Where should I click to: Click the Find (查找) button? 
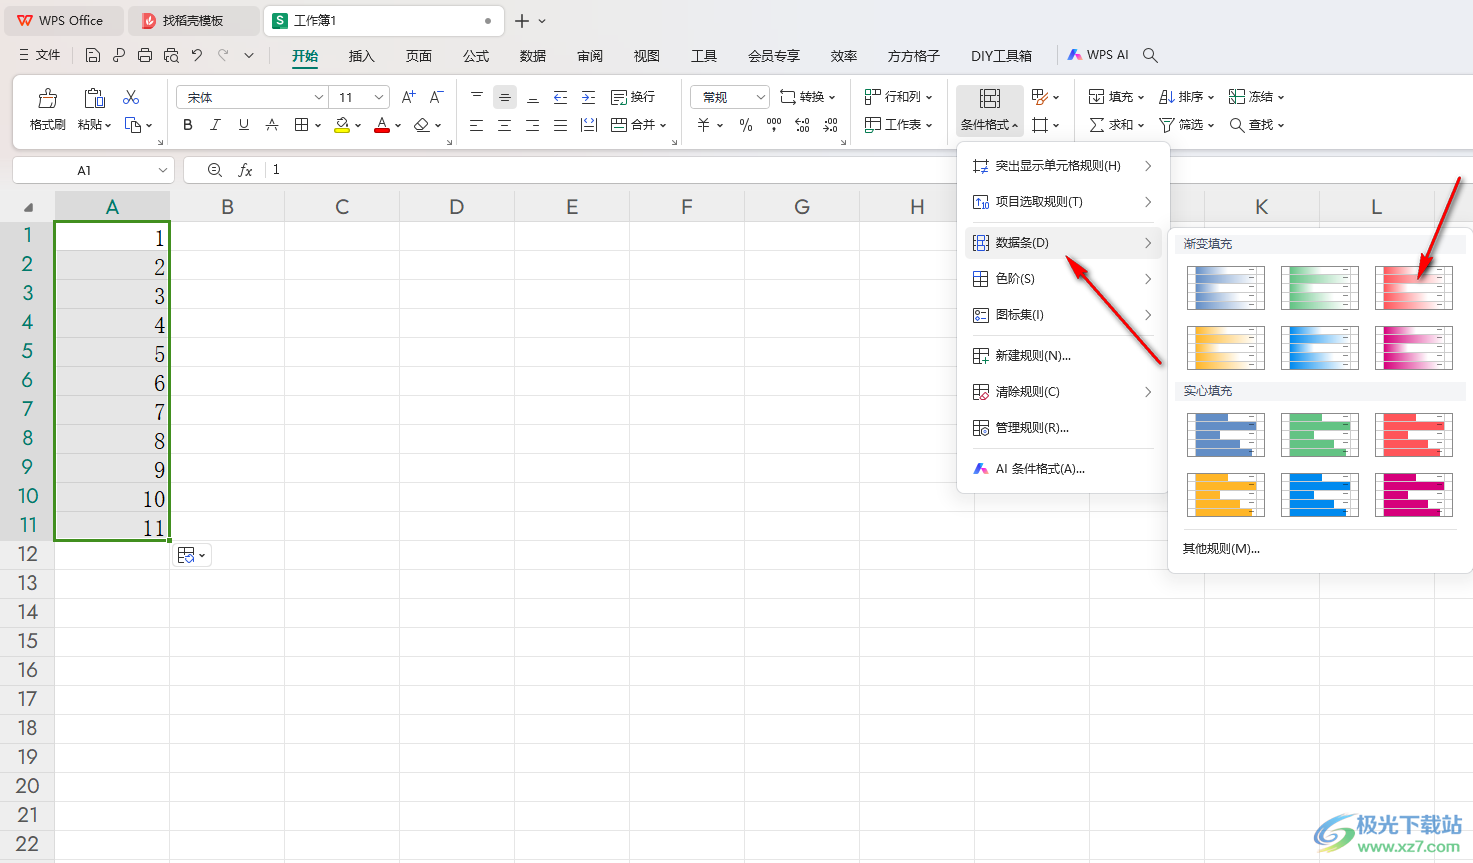pos(1257,125)
